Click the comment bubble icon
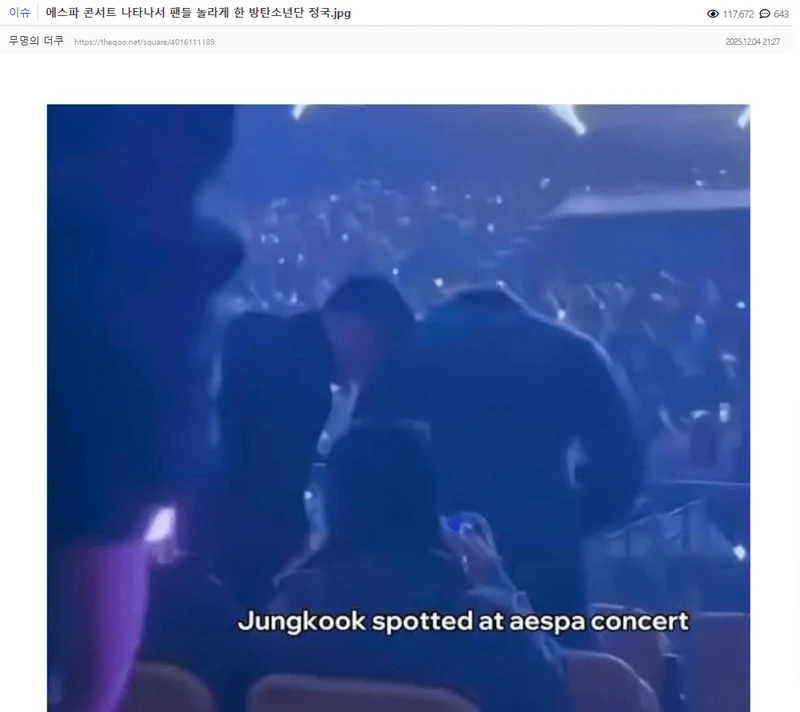The image size is (800, 712). click(764, 14)
